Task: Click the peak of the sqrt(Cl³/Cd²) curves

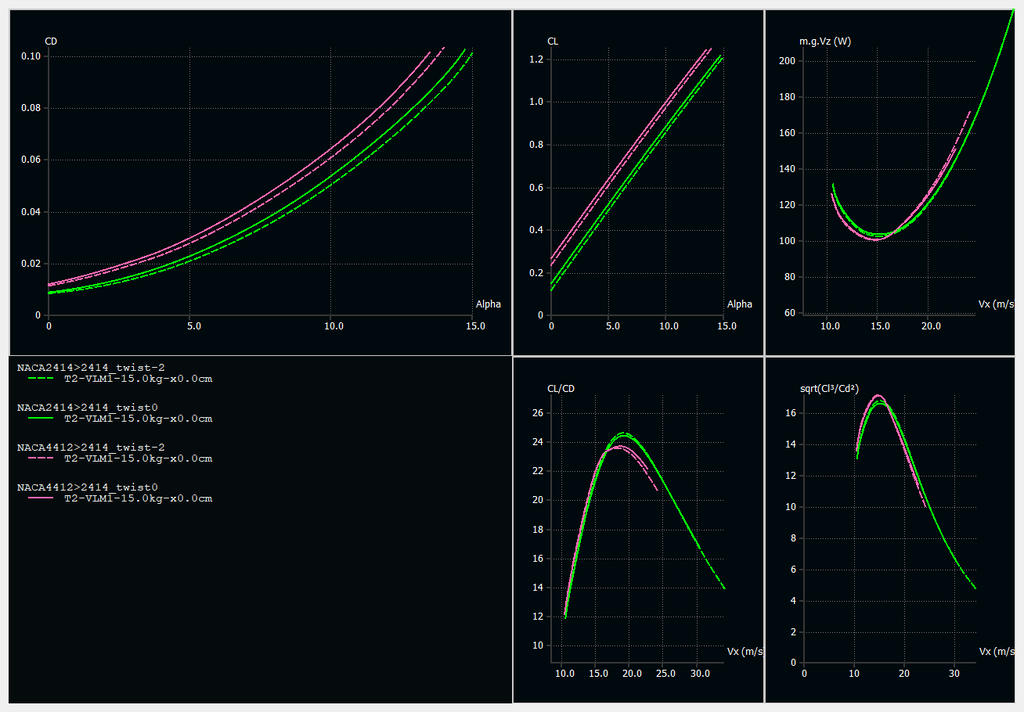Action: coord(878,398)
